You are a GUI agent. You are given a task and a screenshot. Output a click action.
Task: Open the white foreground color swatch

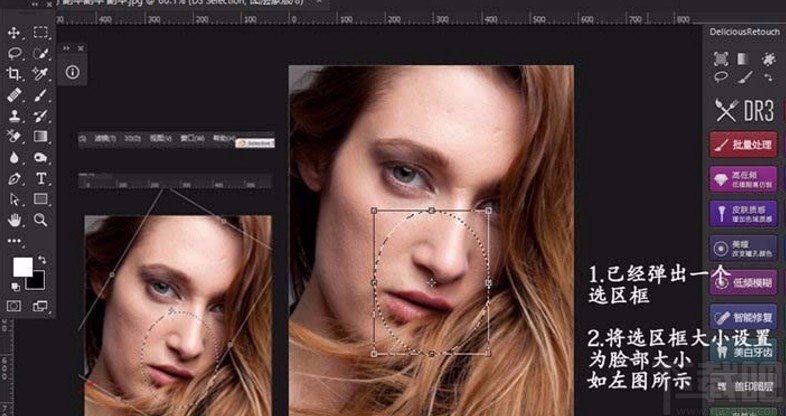click(23, 267)
